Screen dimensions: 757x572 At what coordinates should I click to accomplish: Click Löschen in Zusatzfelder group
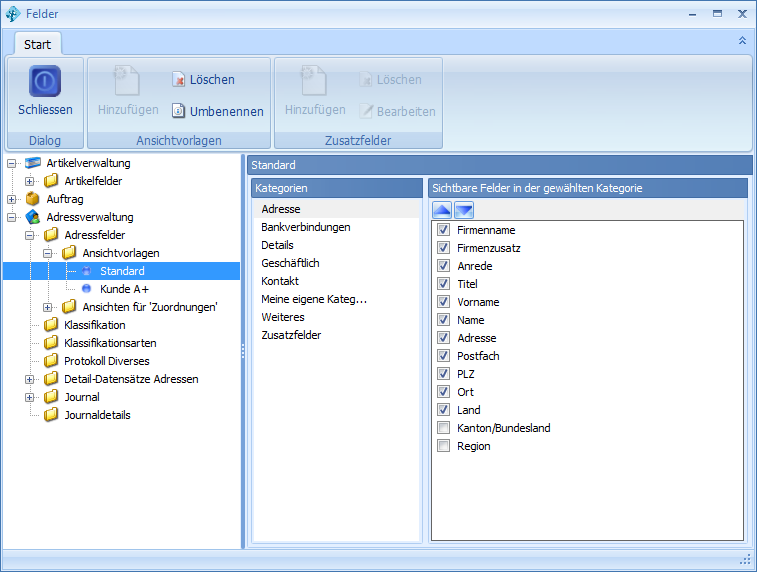391,80
